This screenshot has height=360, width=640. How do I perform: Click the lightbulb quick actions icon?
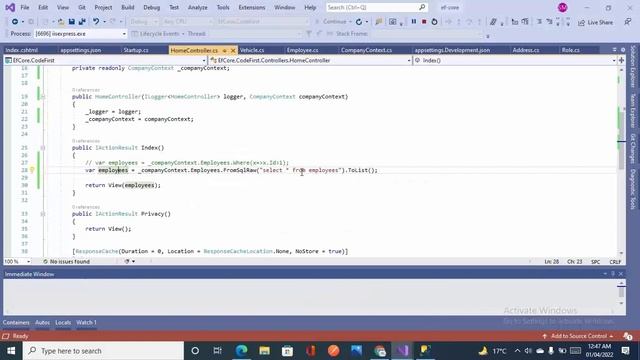pyautogui.click(x=32, y=170)
